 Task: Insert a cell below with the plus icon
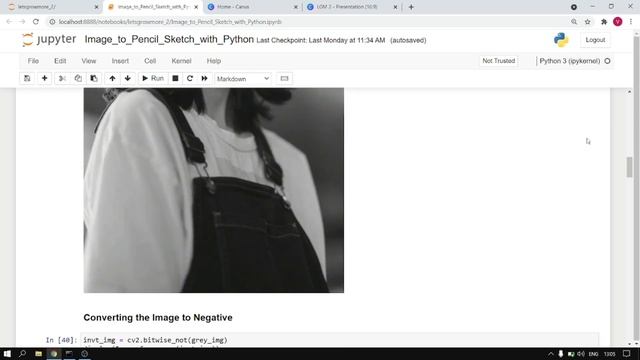pyautogui.click(x=44, y=78)
